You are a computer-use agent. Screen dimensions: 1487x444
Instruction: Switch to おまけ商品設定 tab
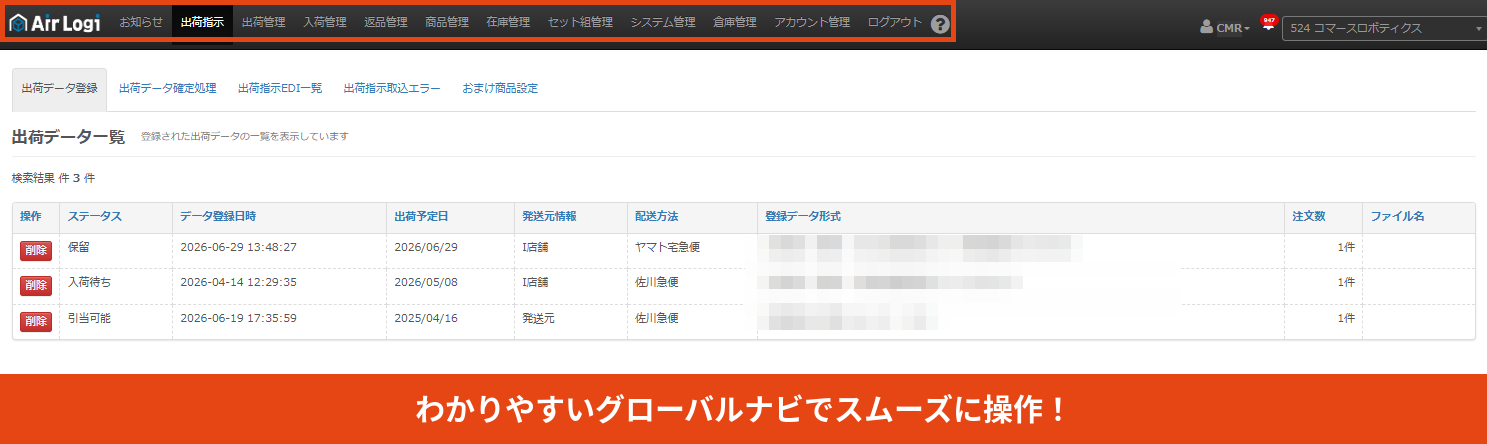pos(500,88)
